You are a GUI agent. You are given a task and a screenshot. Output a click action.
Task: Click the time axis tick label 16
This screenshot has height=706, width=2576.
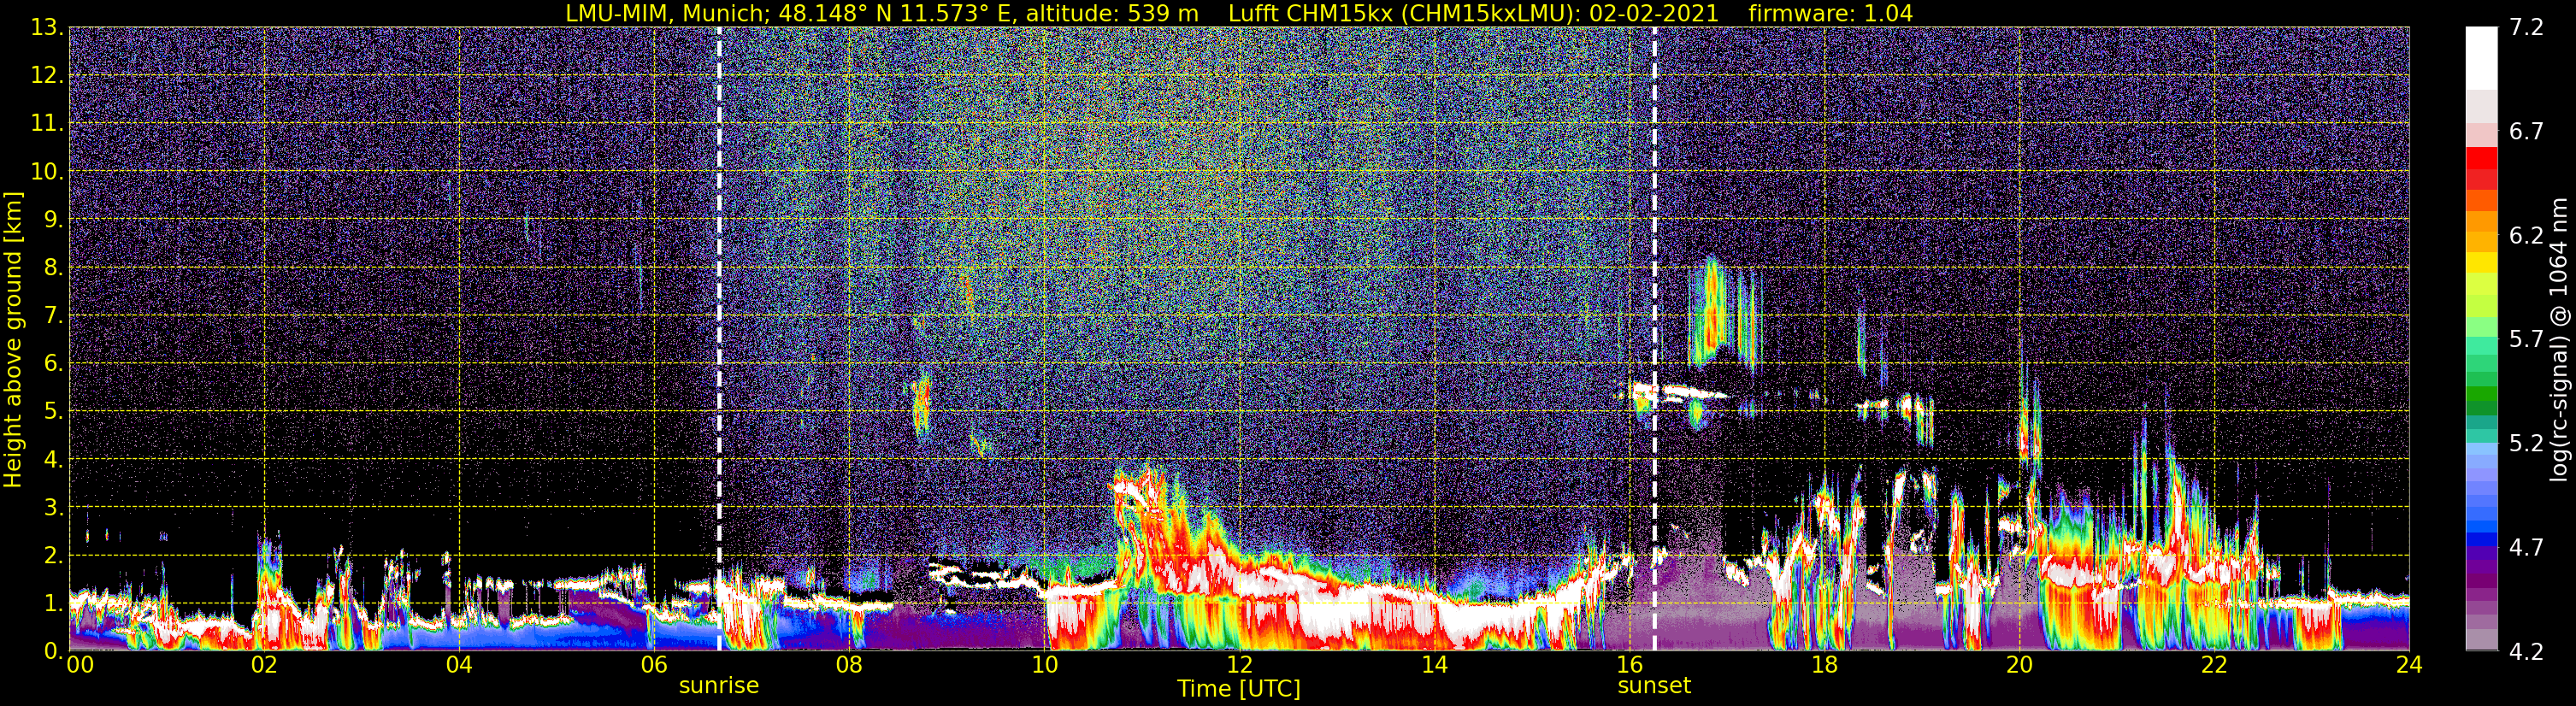point(1629,666)
